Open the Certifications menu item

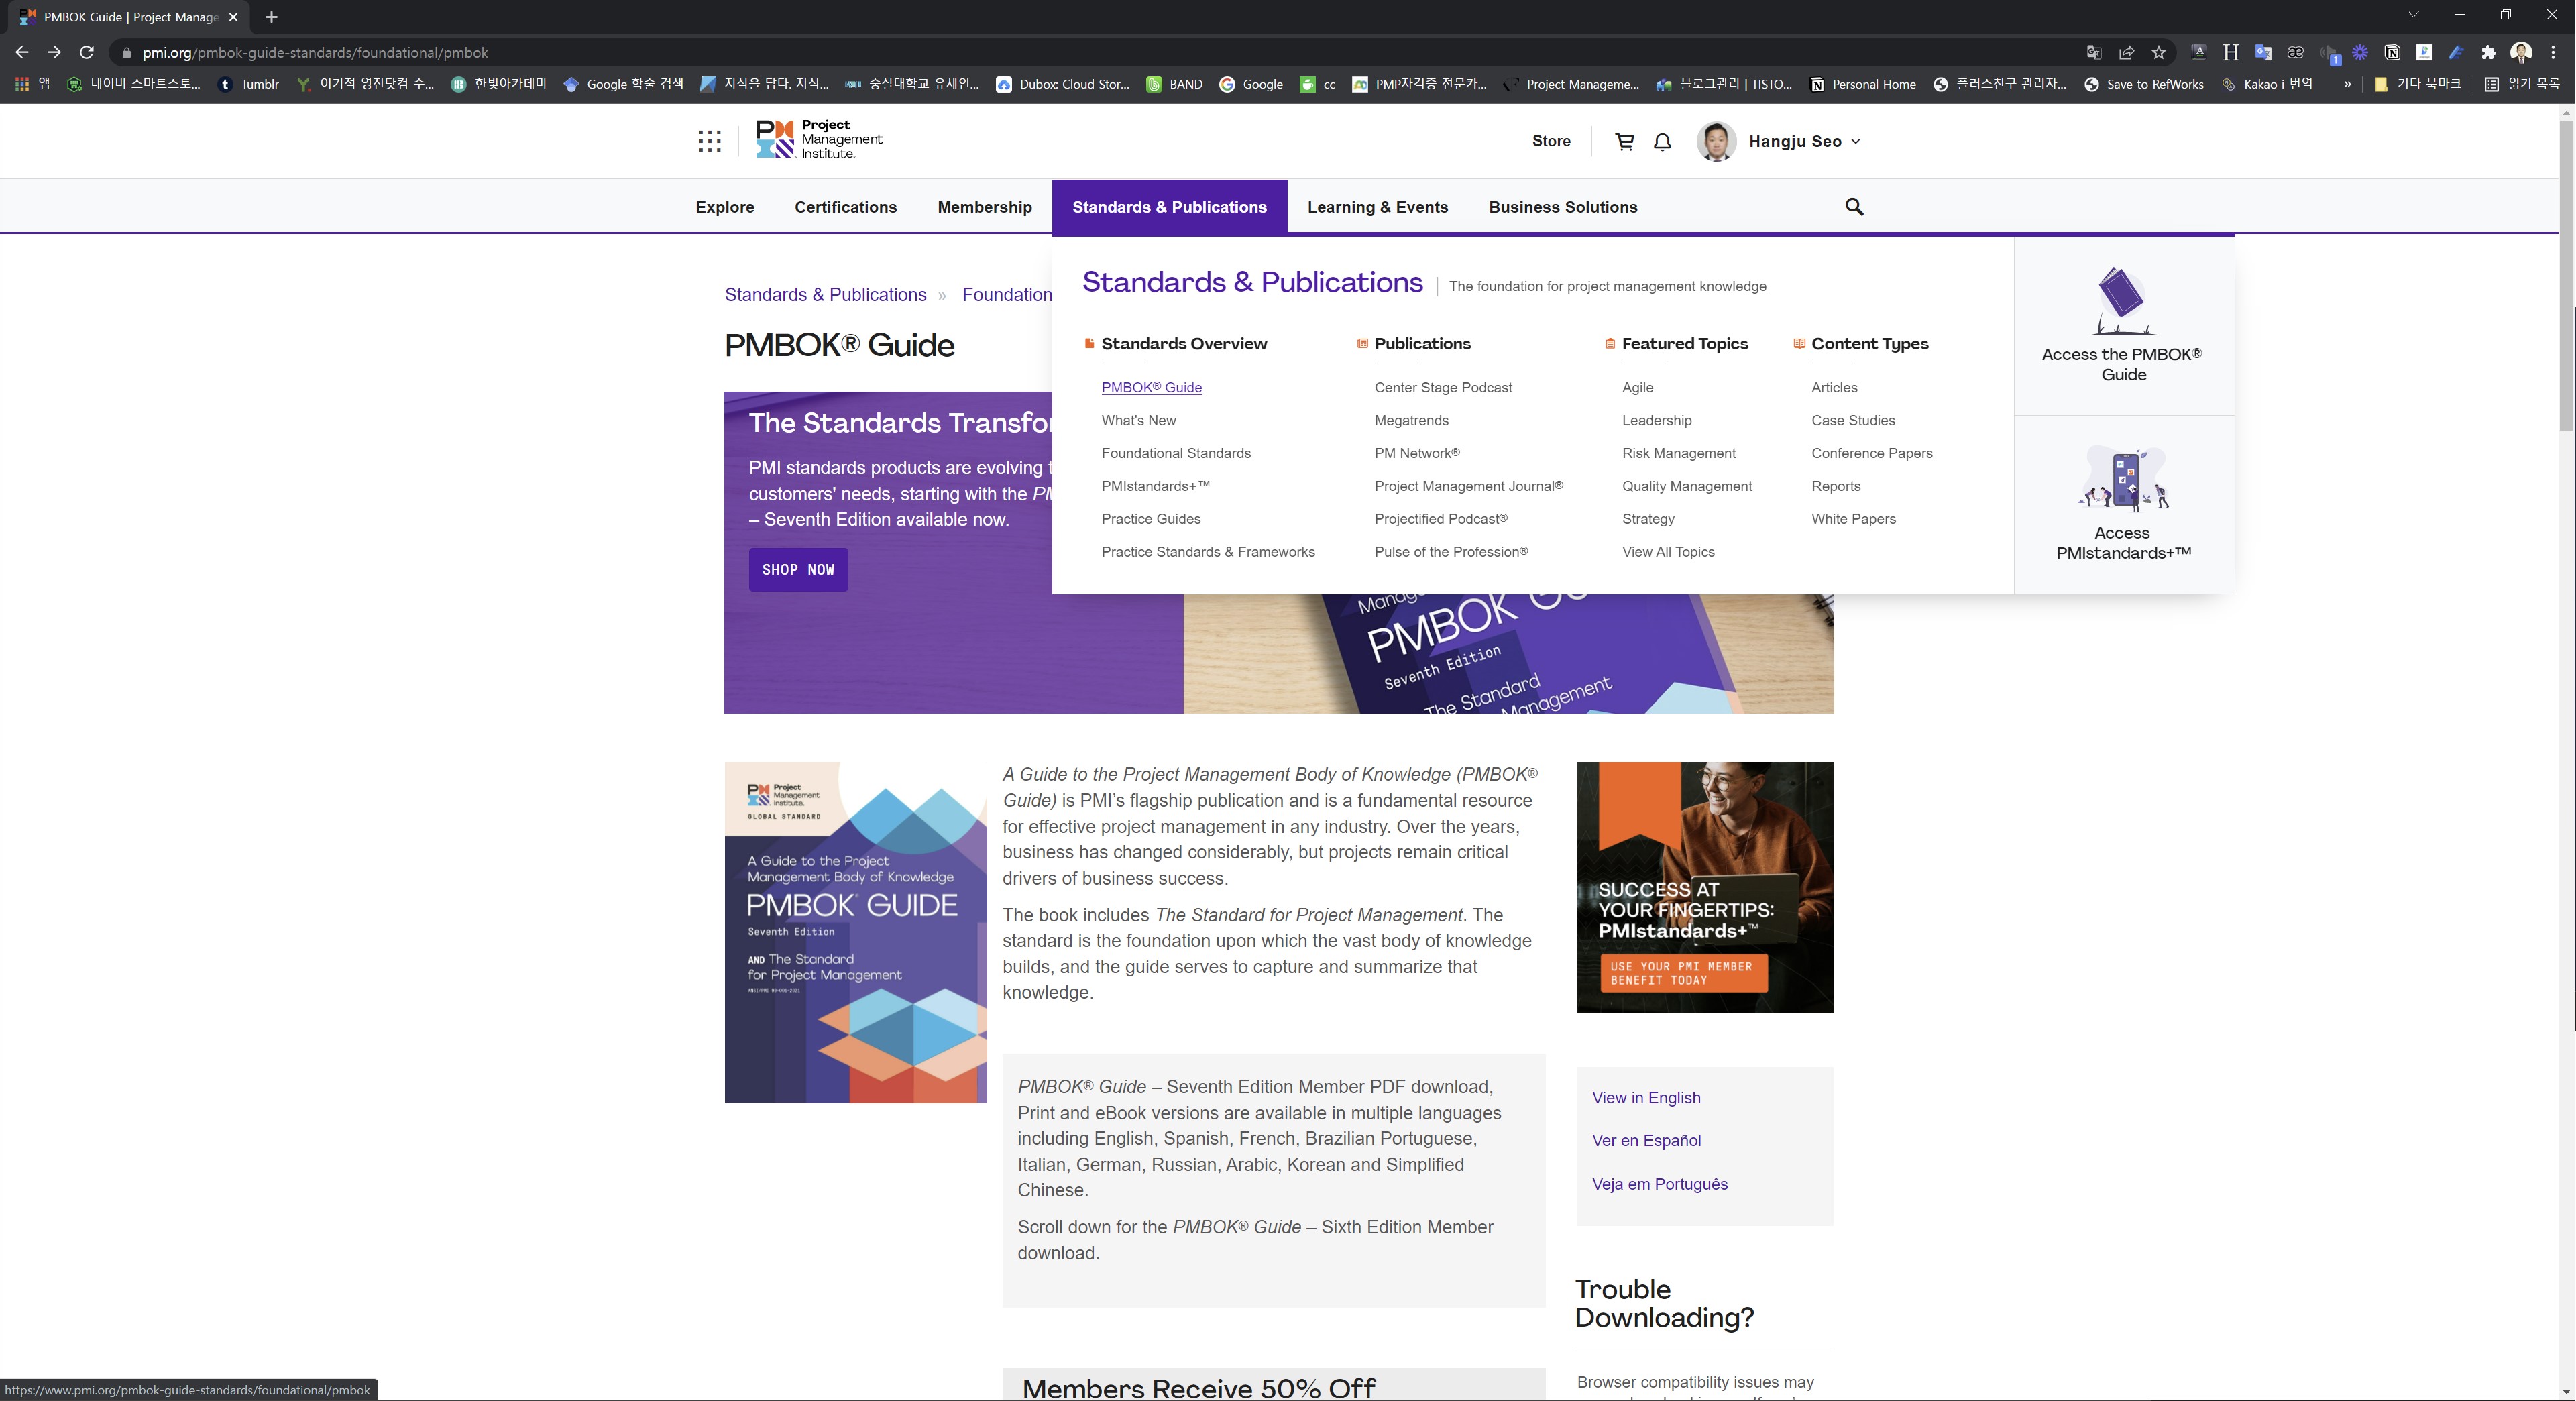tap(845, 207)
